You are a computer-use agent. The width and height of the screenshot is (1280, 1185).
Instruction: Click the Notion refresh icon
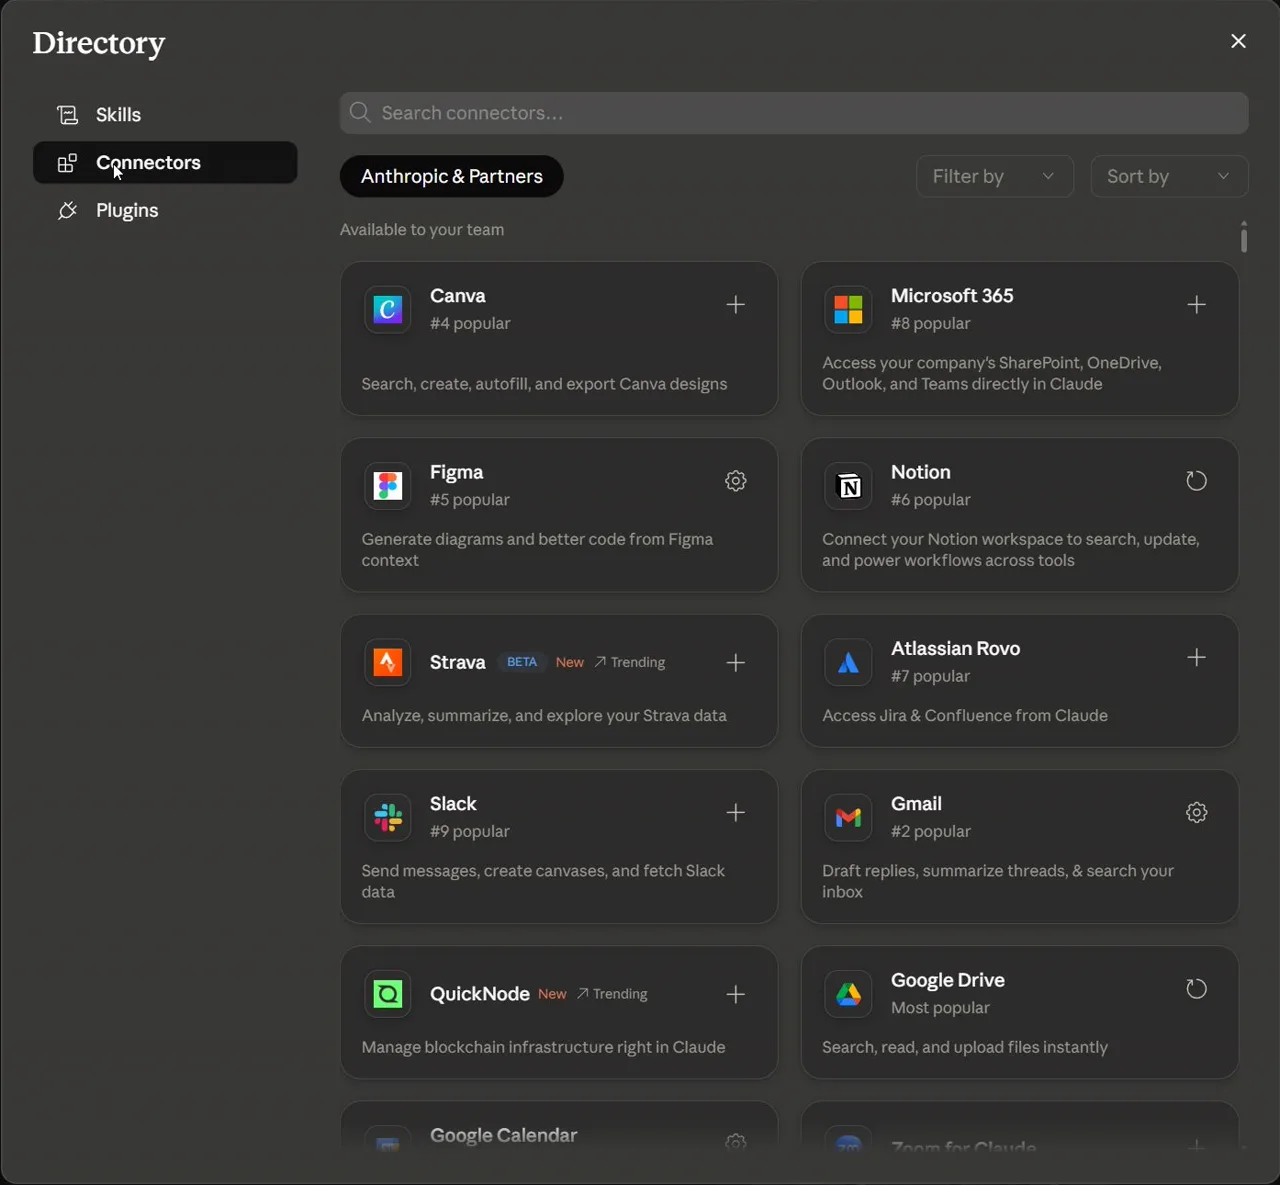[1196, 481]
